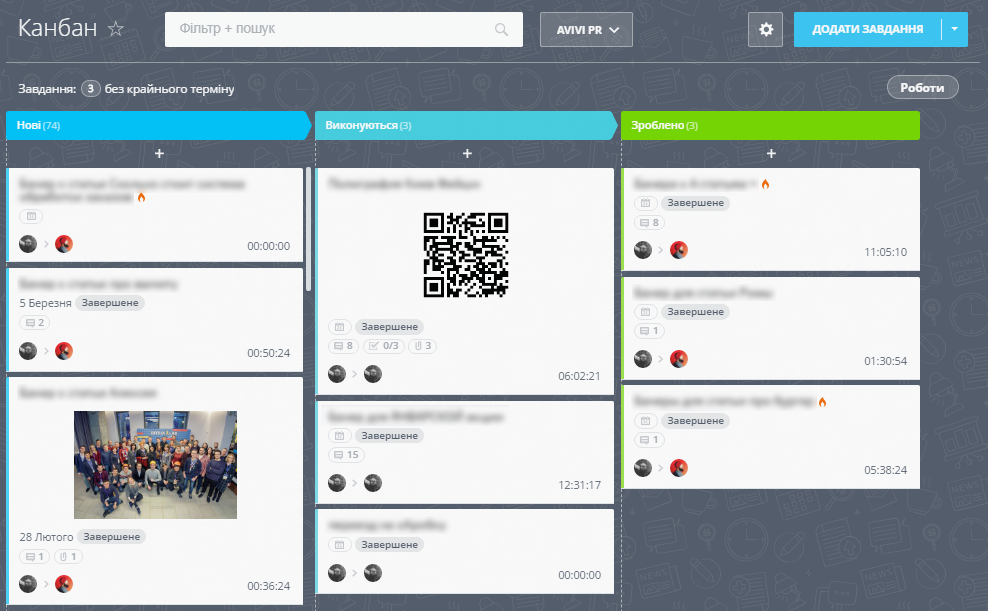Select the Виконуються (3) column header
The width and height of the screenshot is (988, 611).
pyautogui.click(x=466, y=125)
